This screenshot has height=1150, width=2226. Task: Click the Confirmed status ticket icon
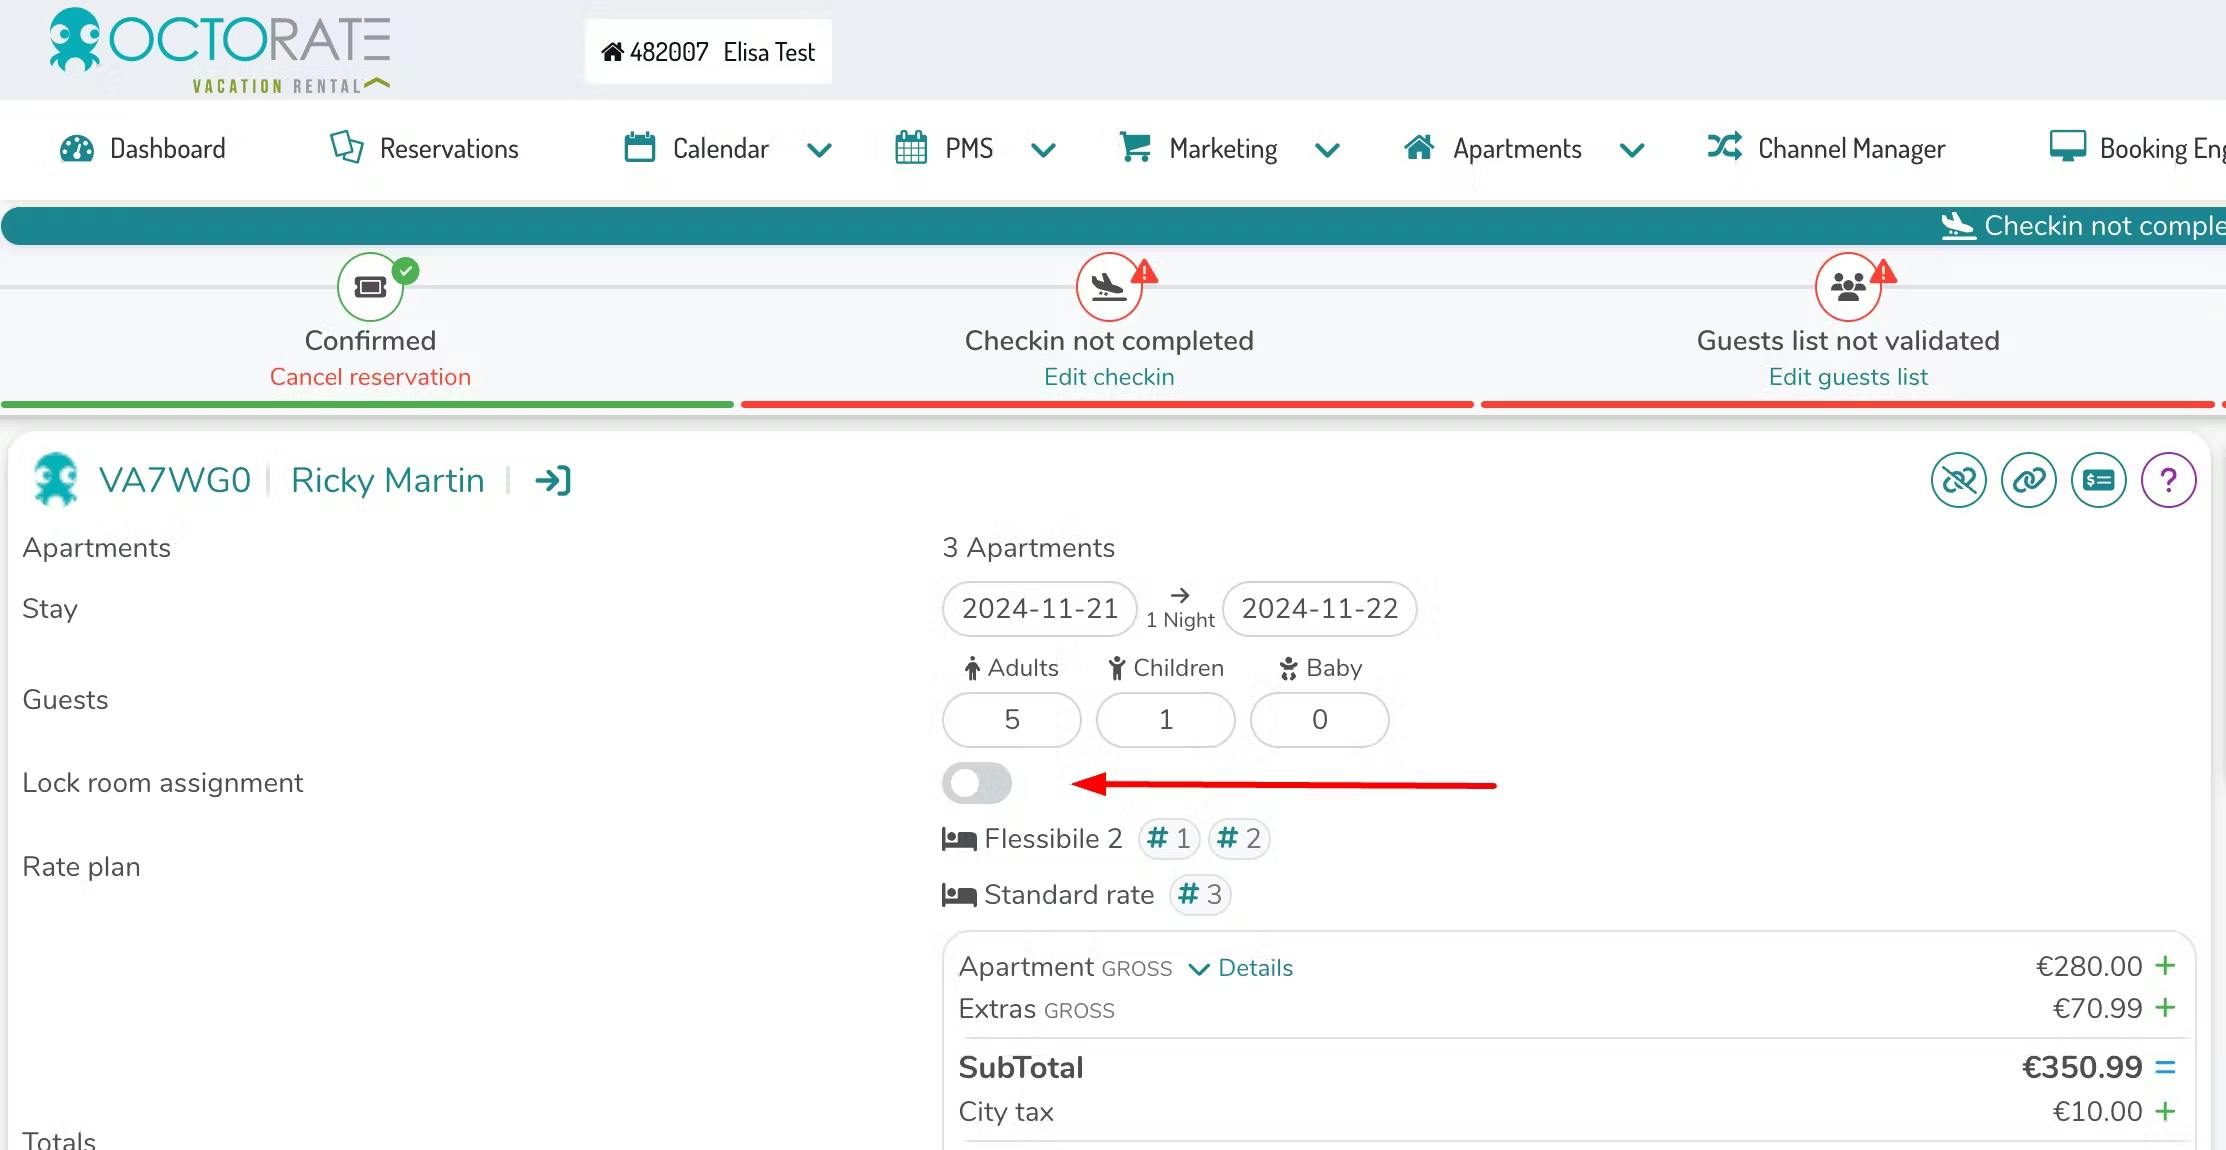point(370,287)
